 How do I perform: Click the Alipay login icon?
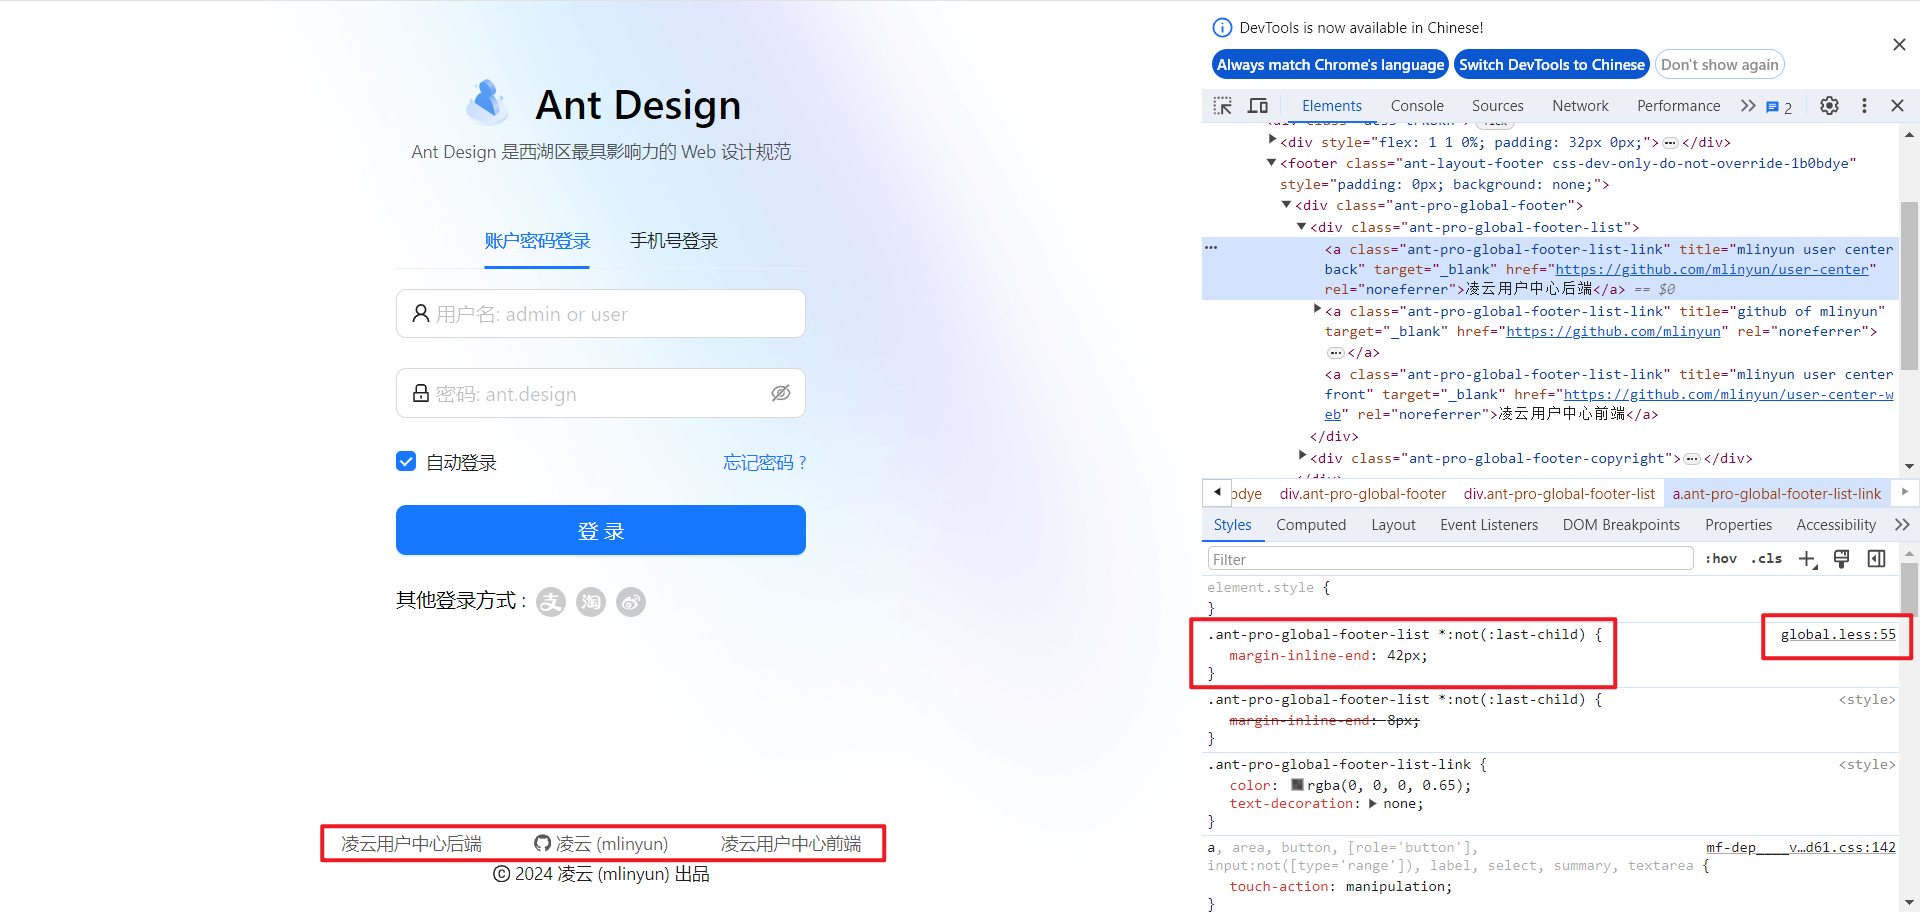pyautogui.click(x=551, y=602)
